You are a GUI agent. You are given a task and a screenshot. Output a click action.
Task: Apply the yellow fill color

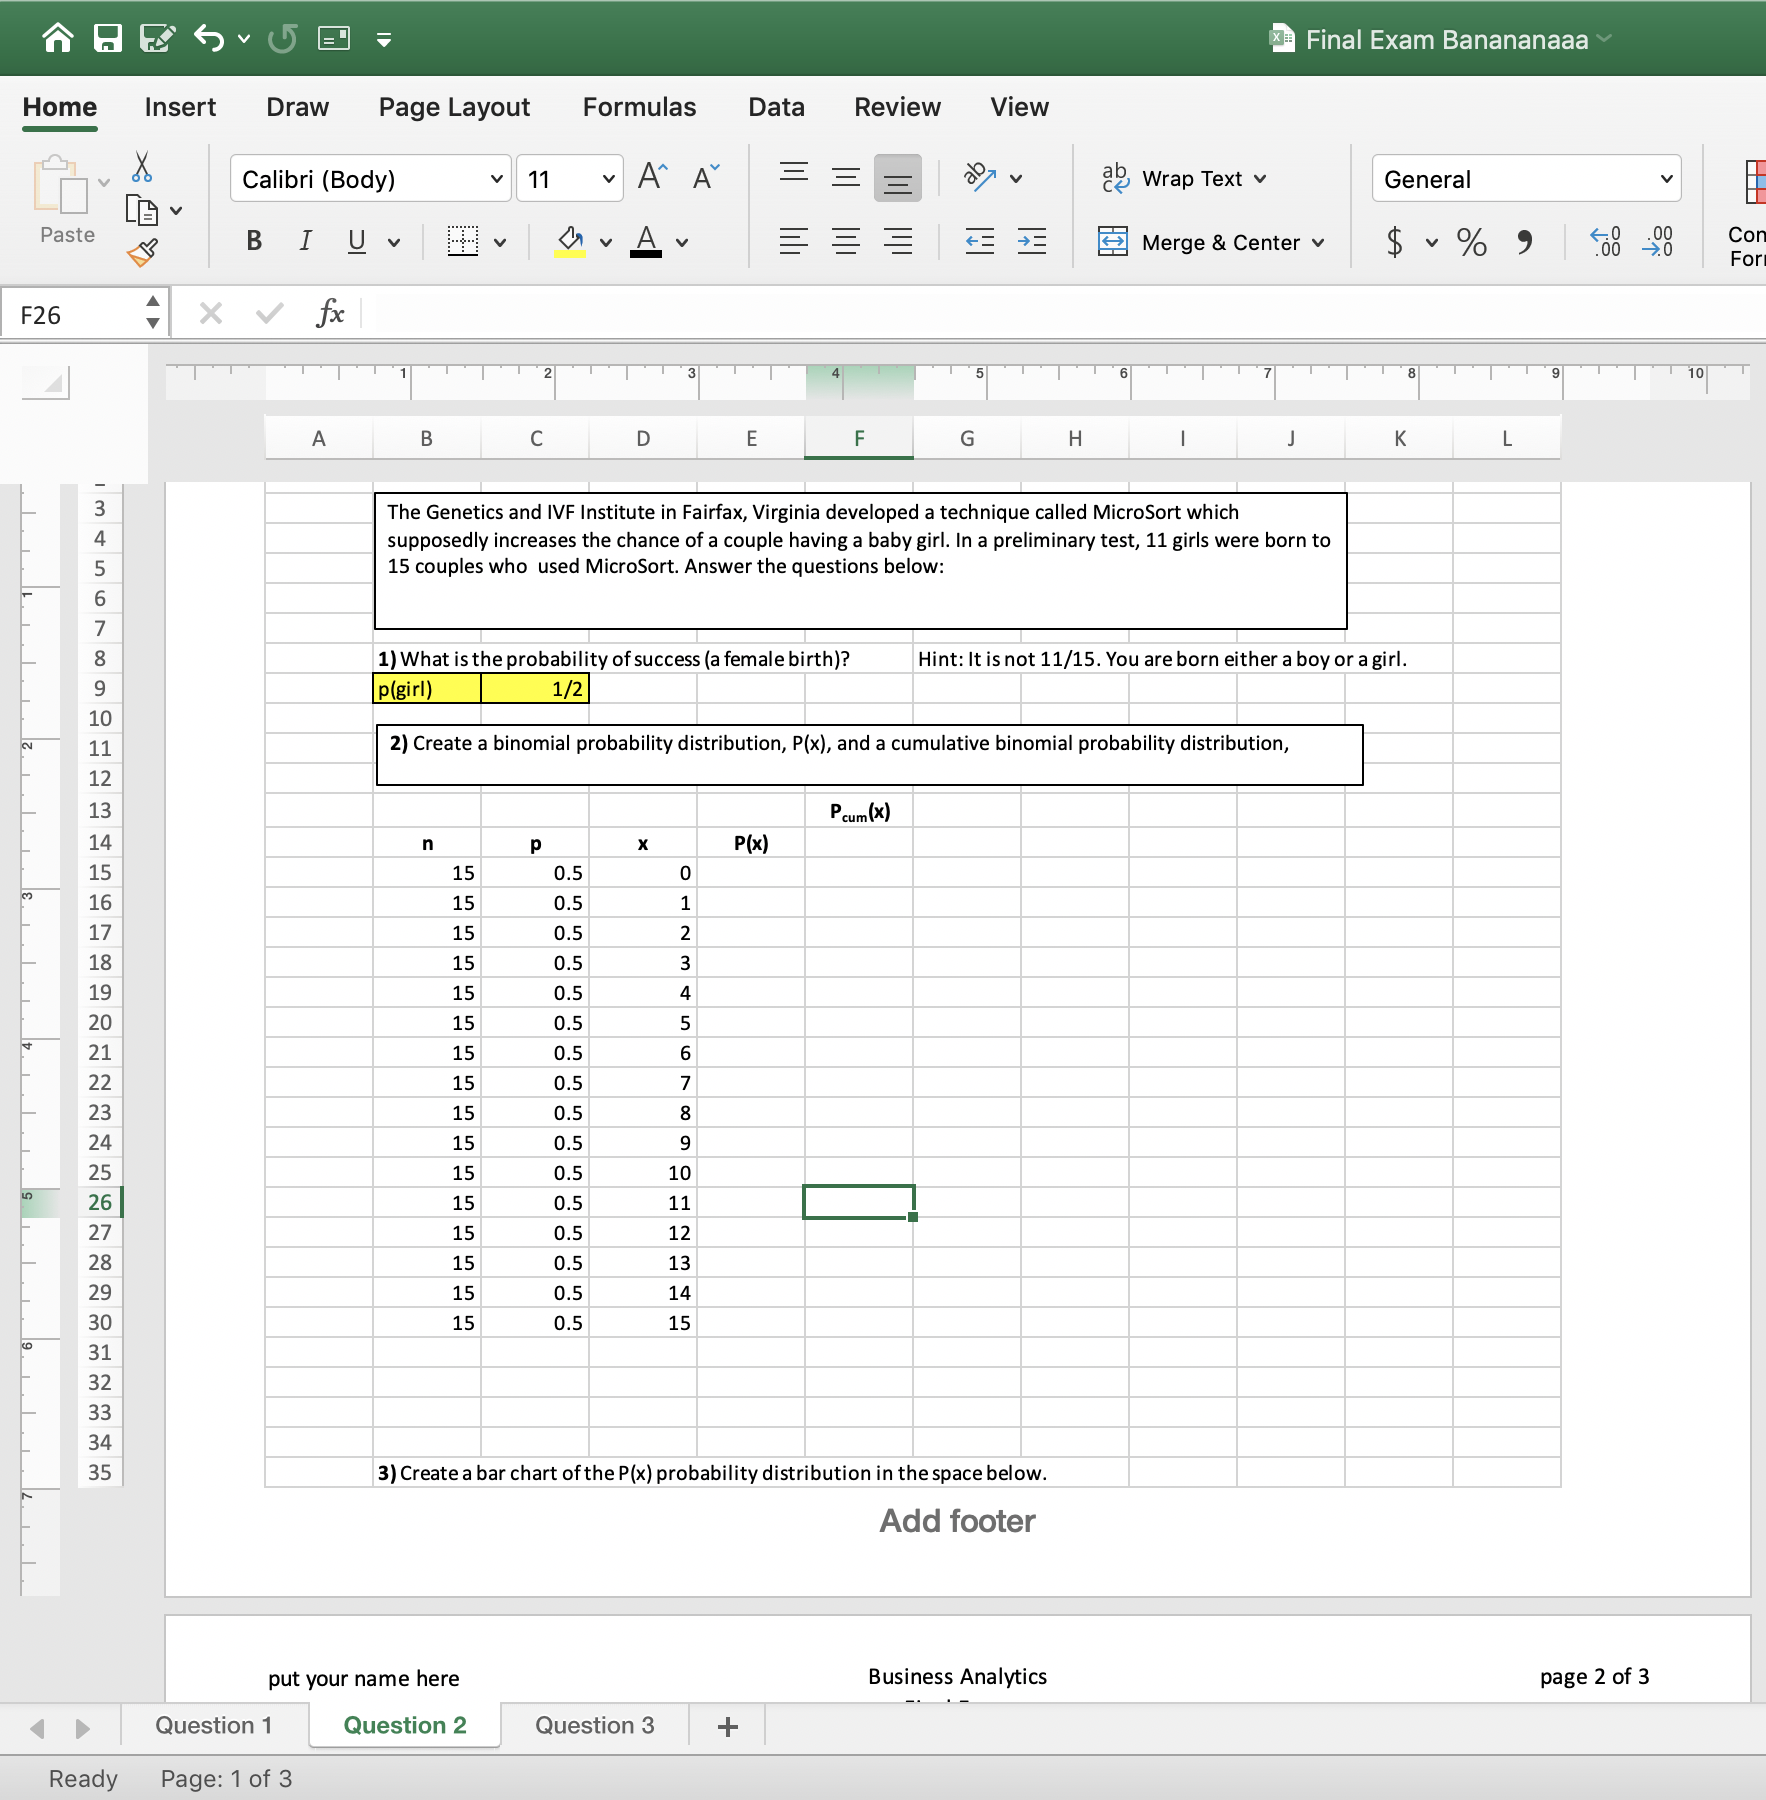click(x=570, y=241)
